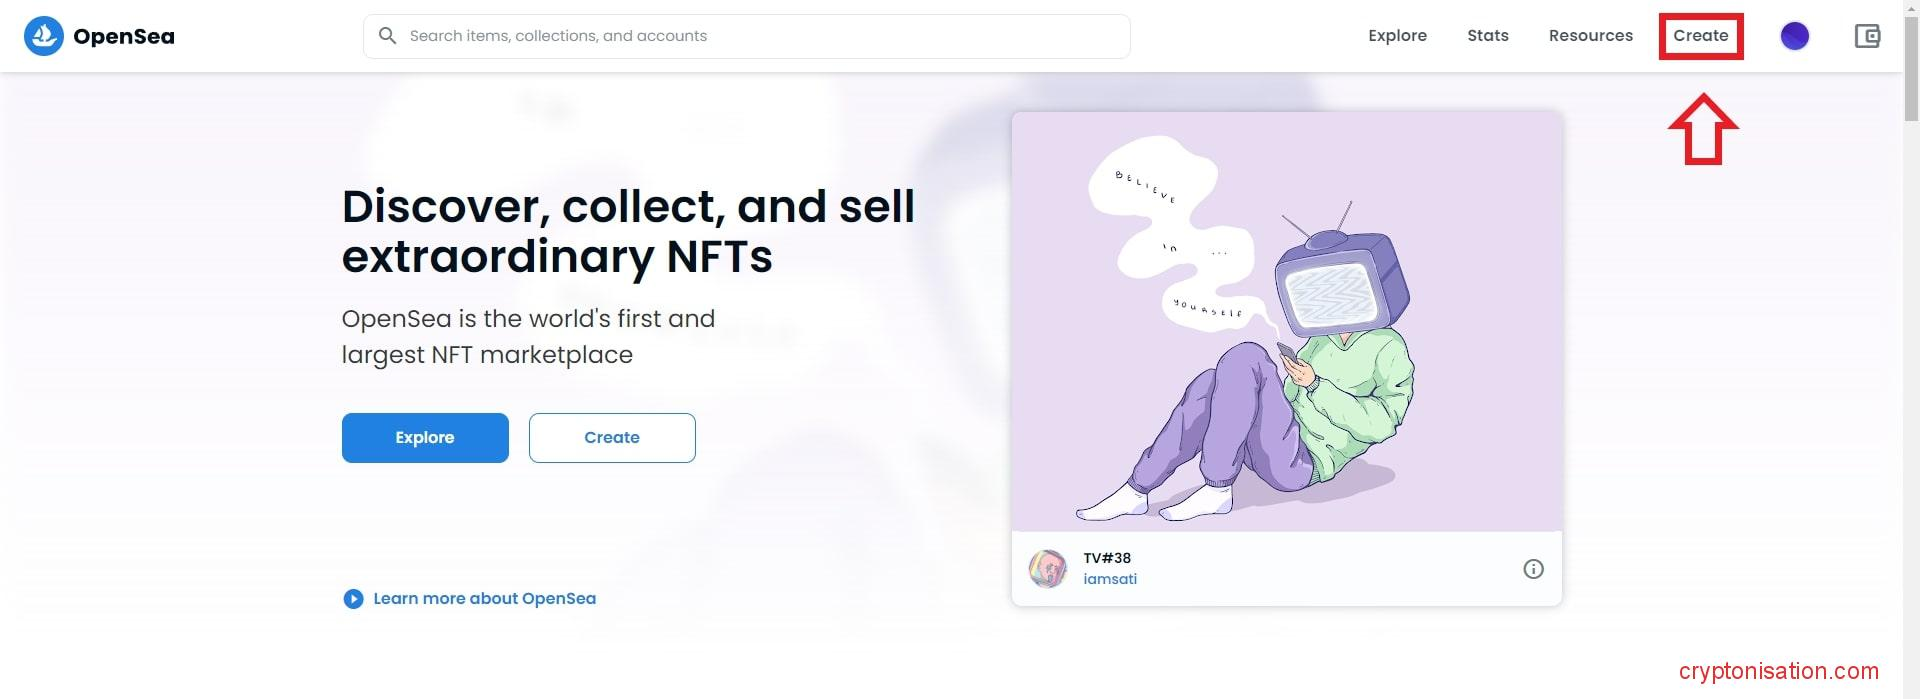Screen dimensions: 1920x699
Task: Open Learn more about OpenSea link
Action: [x=484, y=599]
